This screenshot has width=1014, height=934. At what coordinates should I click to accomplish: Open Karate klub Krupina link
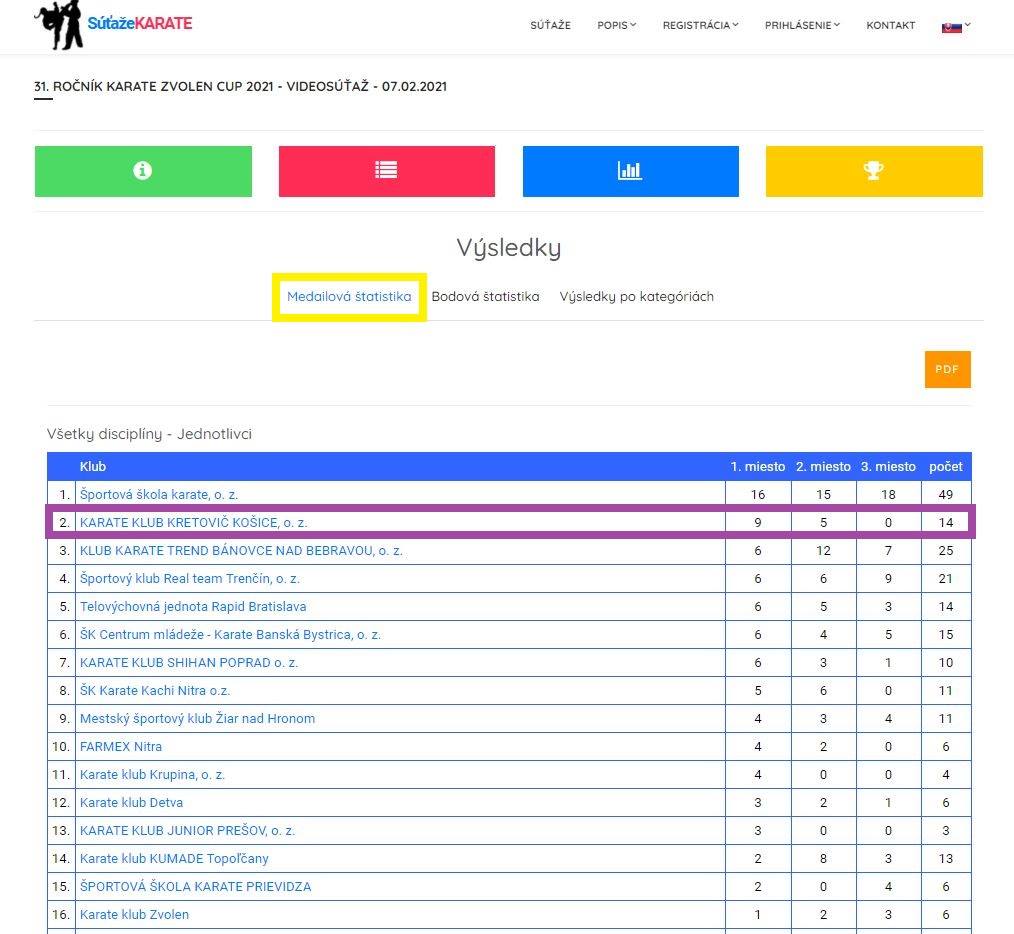click(152, 774)
